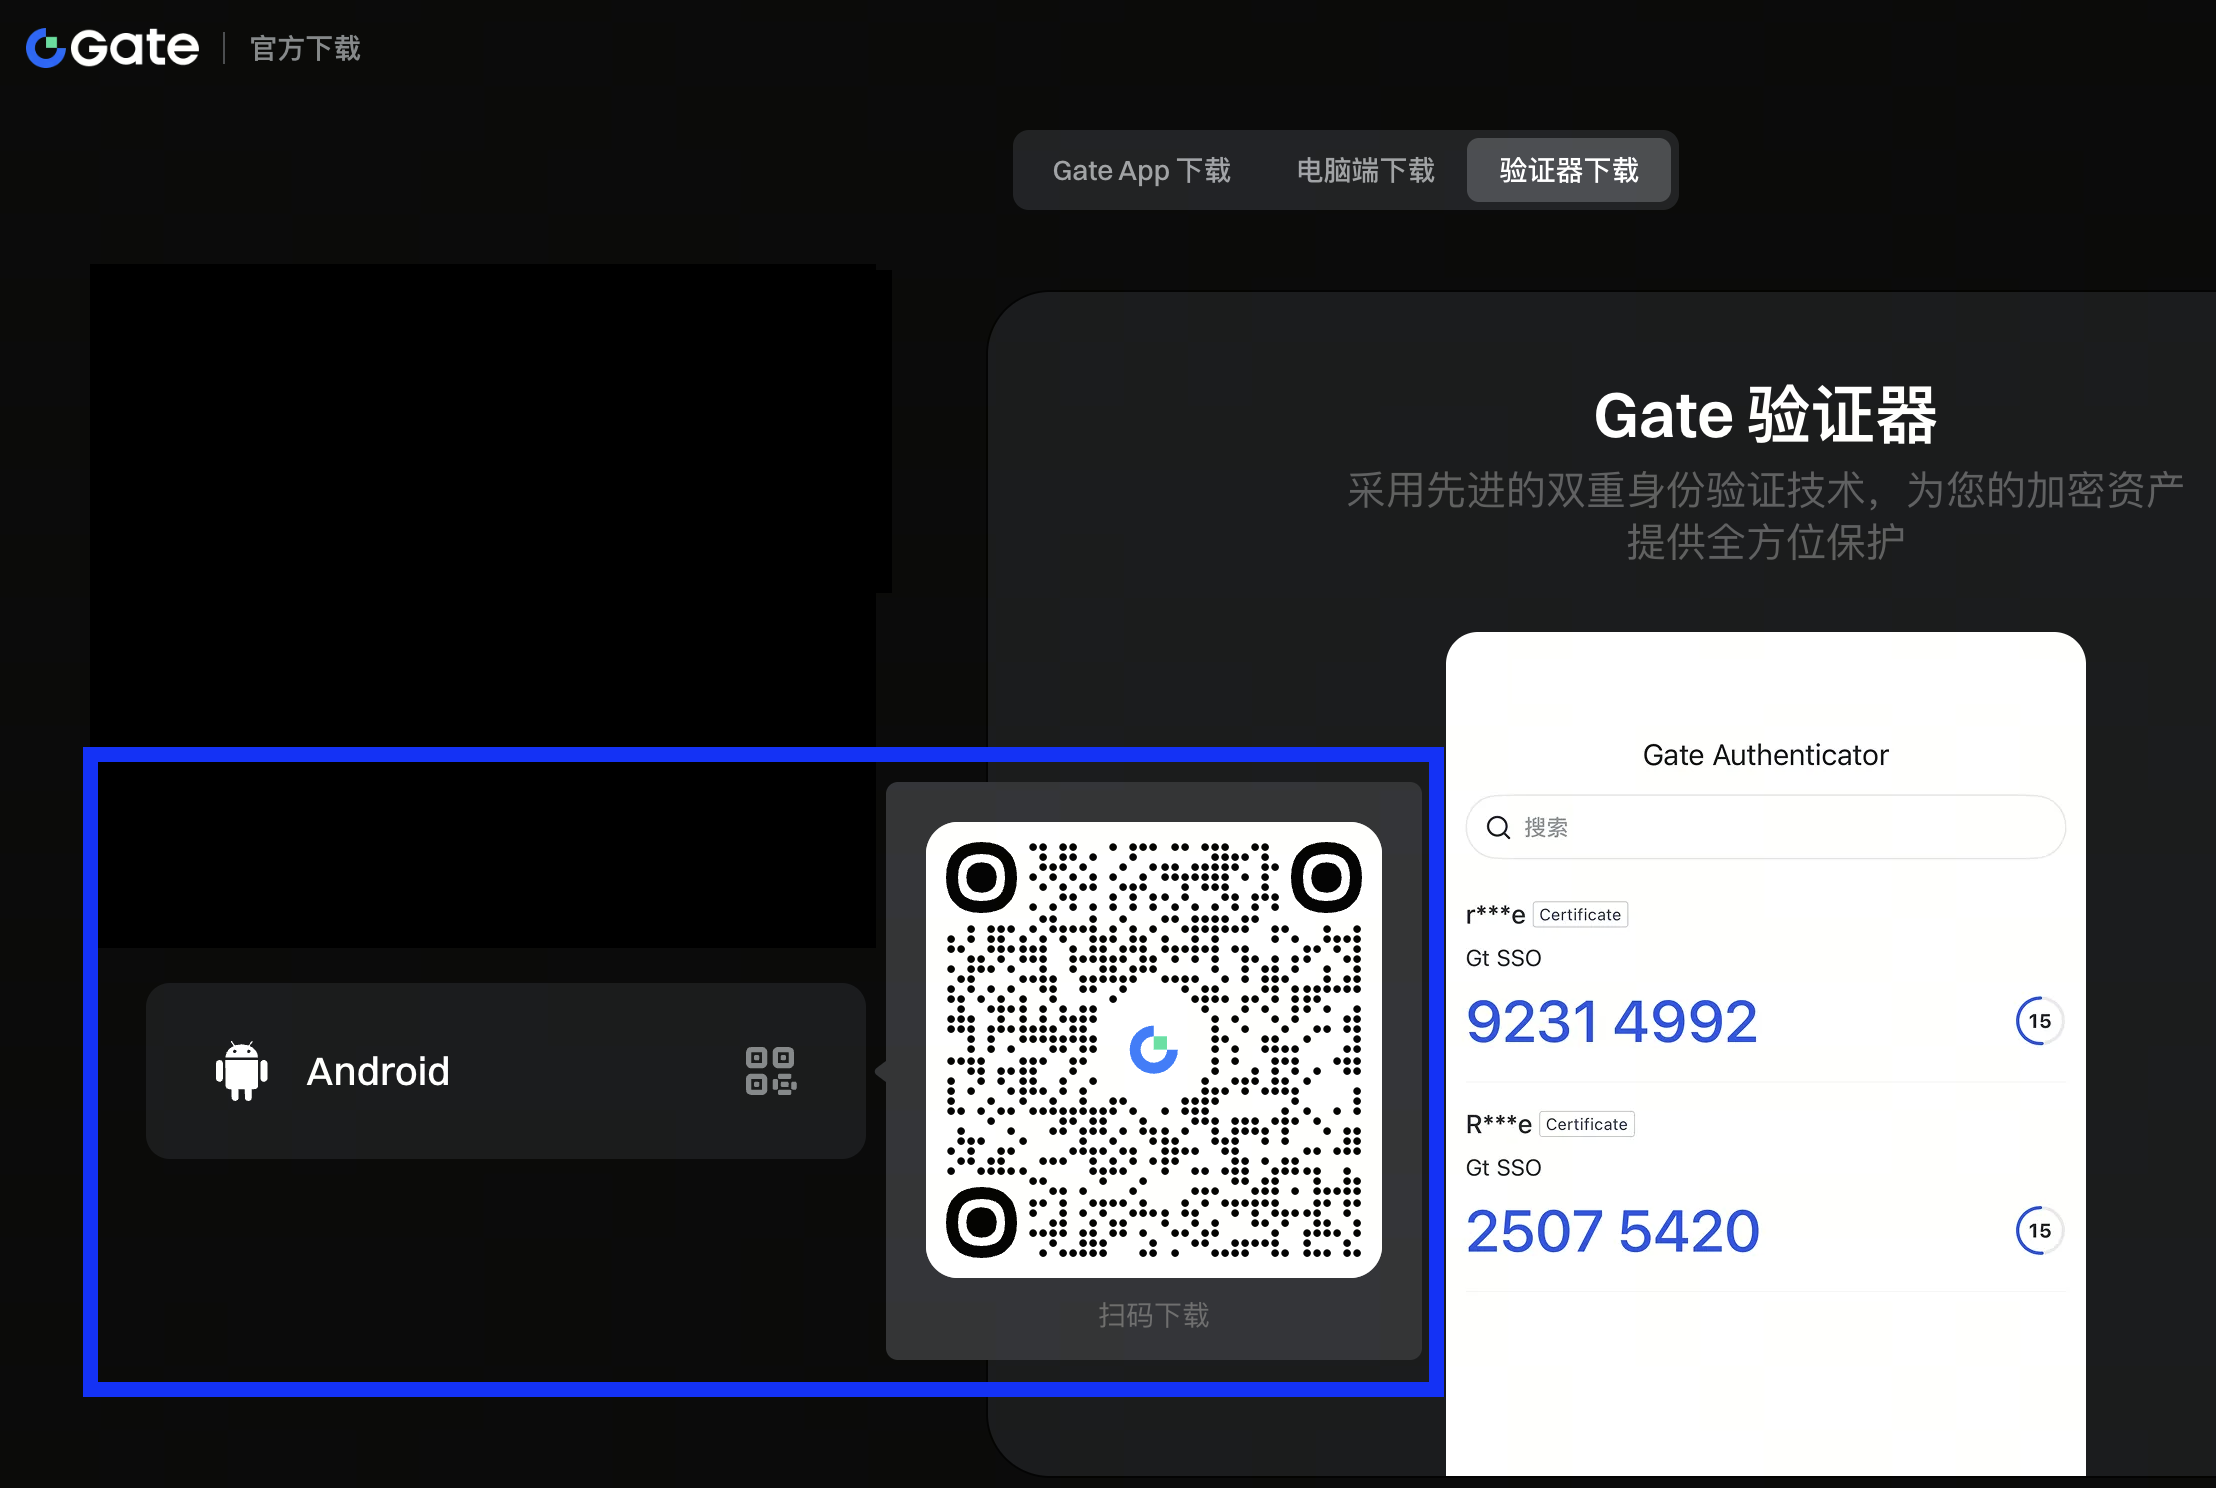Select the 验证器下载 tab
Image resolution: width=2216 pixels, height=1488 pixels.
click(x=1568, y=170)
